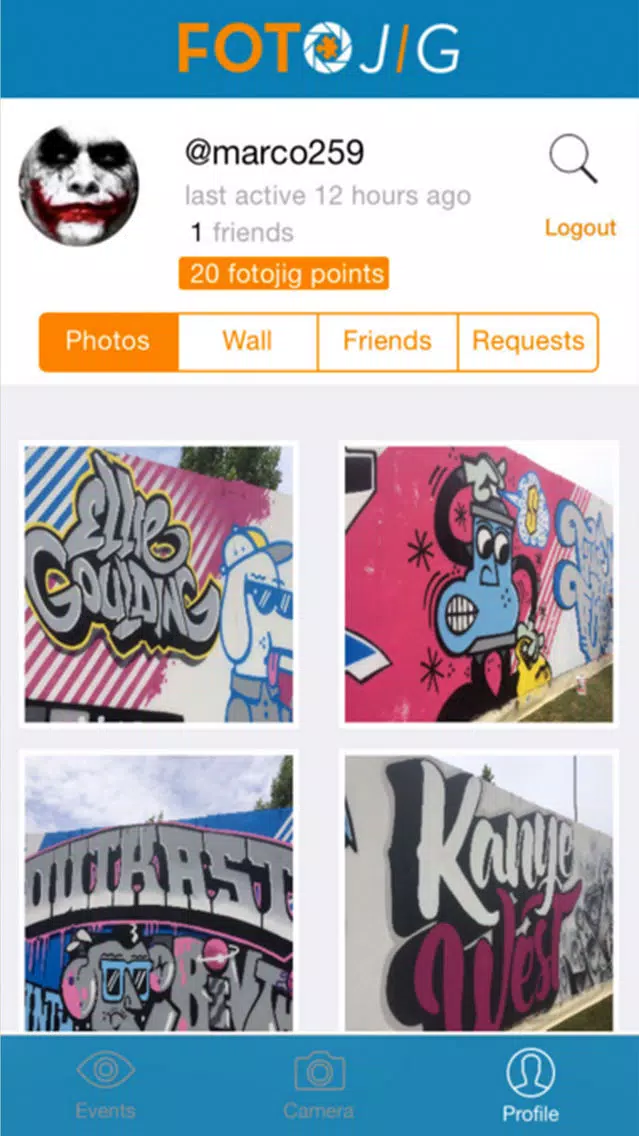Tap the @marco259 username

[275, 153]
